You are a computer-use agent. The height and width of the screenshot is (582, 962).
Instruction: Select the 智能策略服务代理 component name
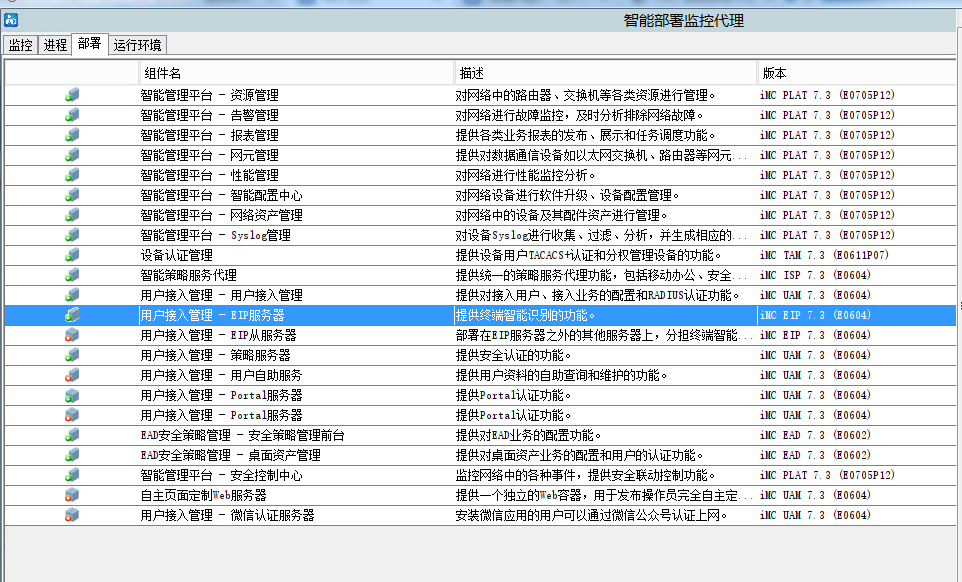click(x=188, y=275)
